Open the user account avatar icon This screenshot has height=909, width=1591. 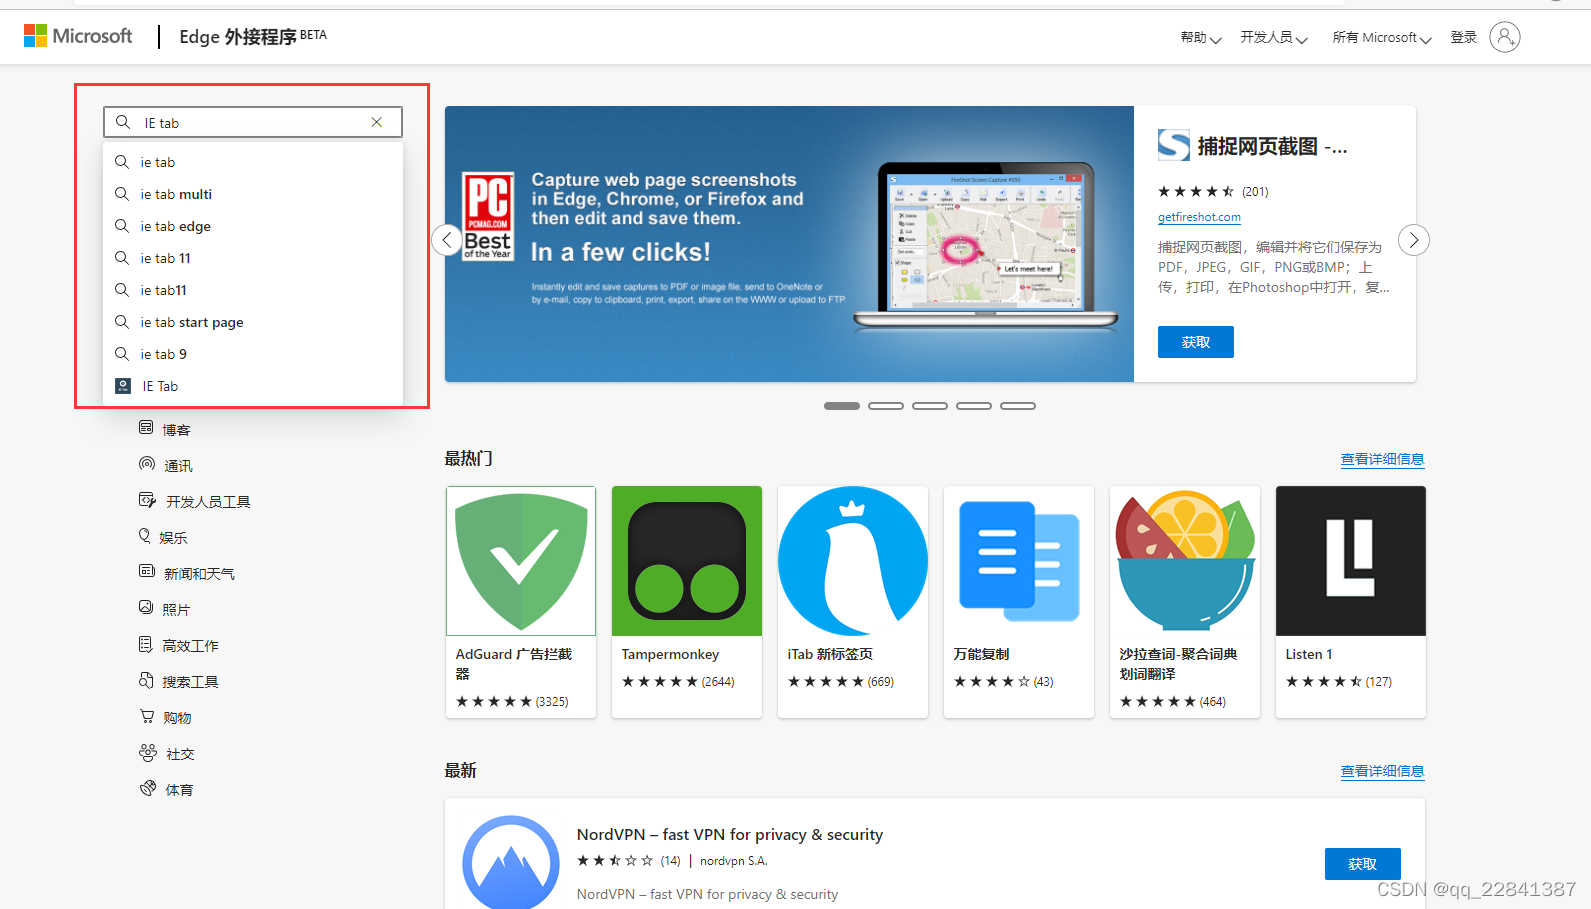click(1504, 37)
